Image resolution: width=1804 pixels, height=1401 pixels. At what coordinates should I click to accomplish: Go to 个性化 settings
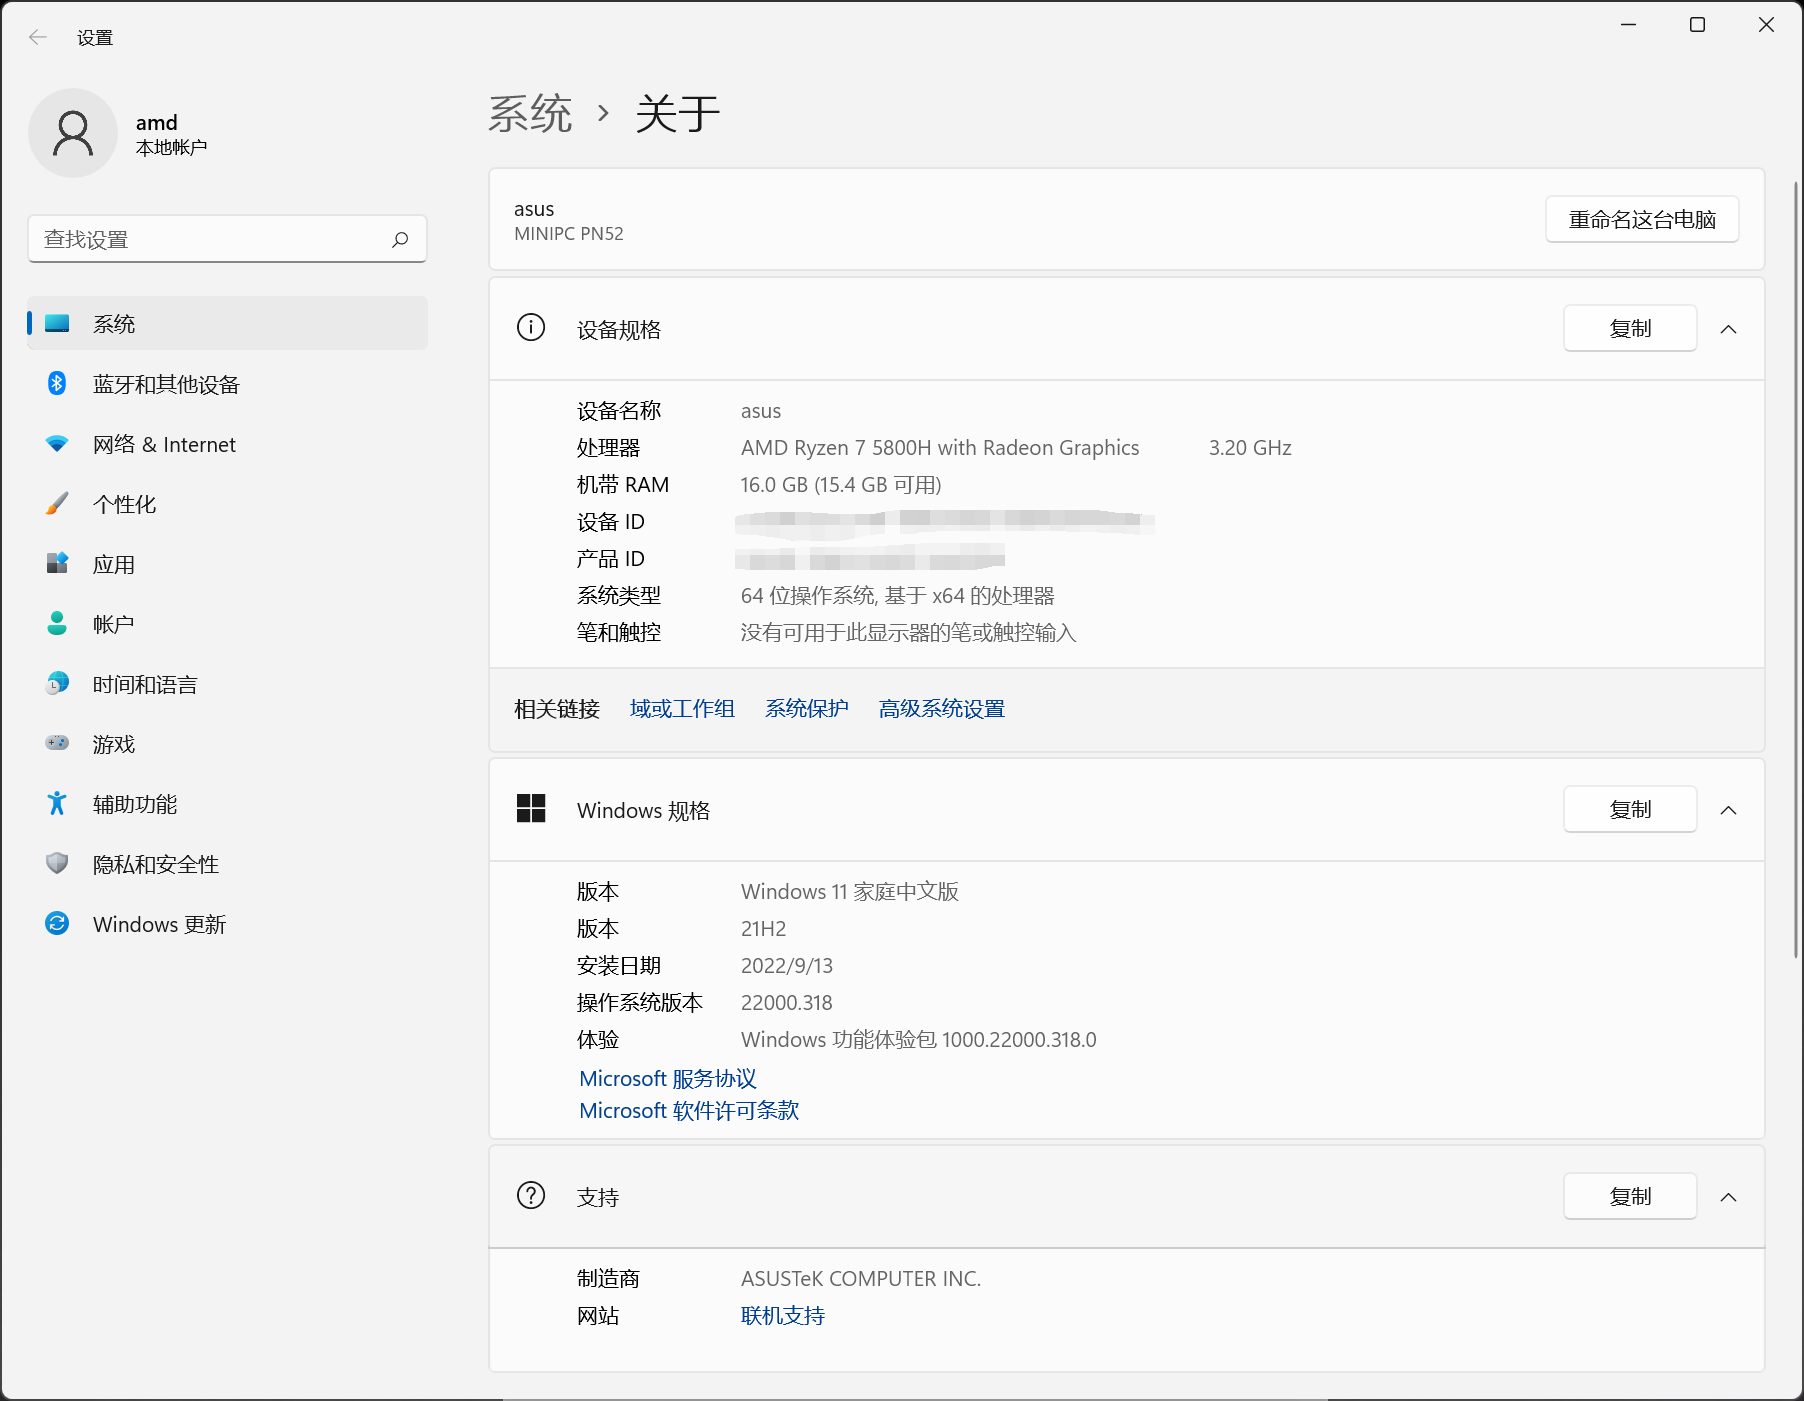pos(227,503)
